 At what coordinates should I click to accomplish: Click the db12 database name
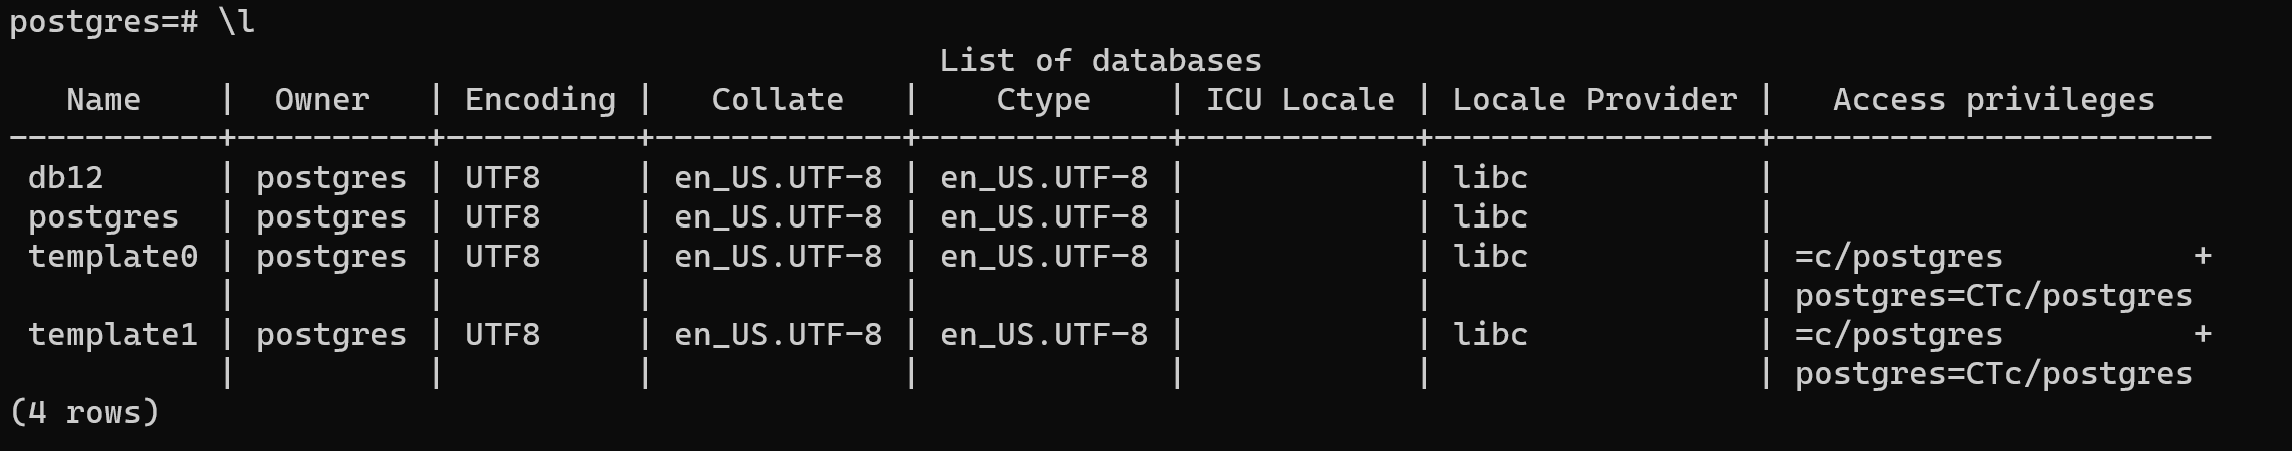65,178
